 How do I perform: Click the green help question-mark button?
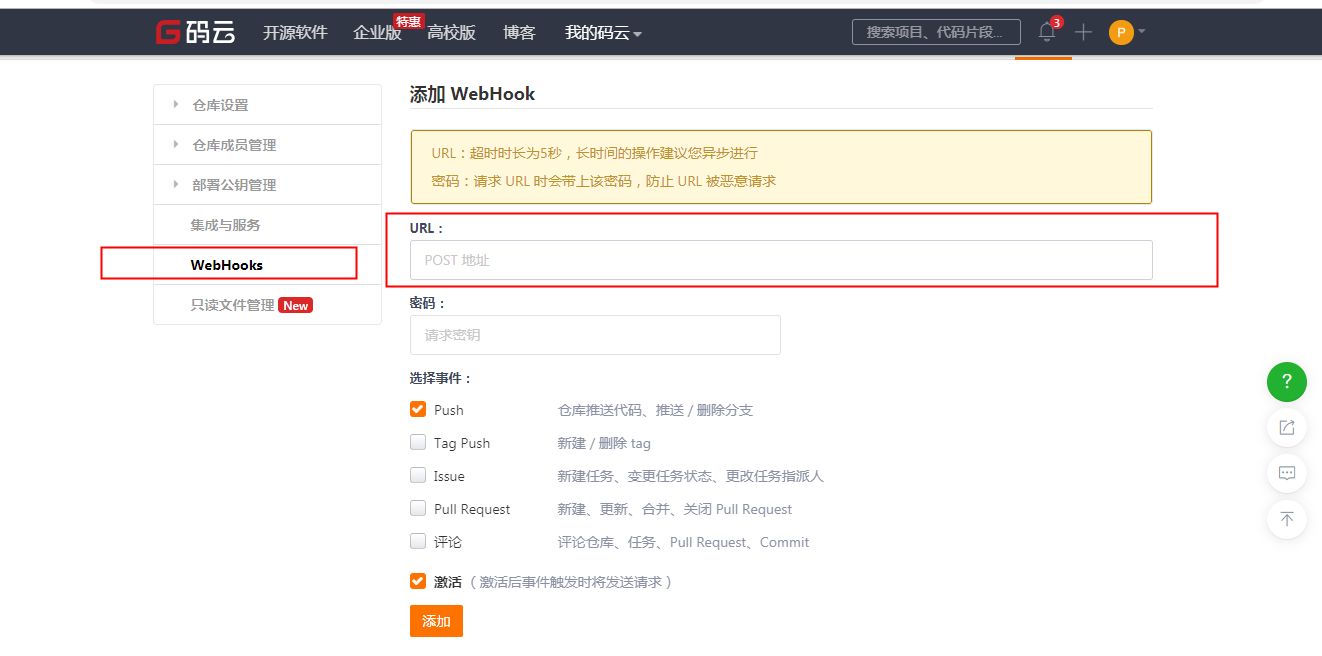1287,381
